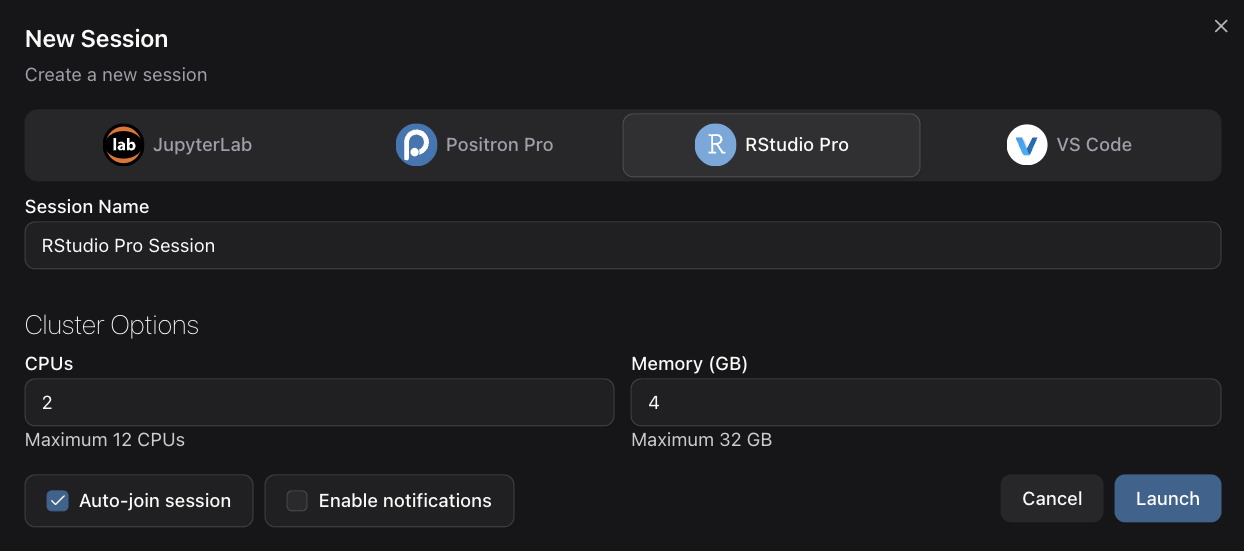Click into the CPUs input field
This screenshot has height=551, width=1244.
(x=319, y=403)
